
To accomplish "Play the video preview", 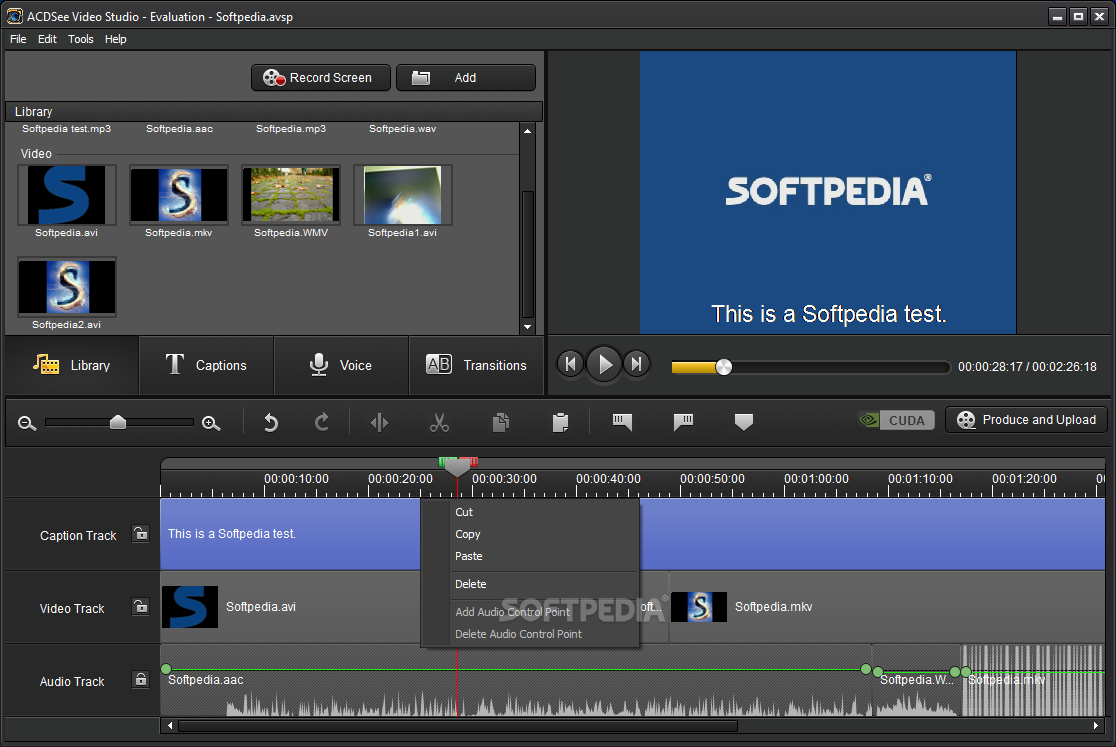I will tap(604, 365).
